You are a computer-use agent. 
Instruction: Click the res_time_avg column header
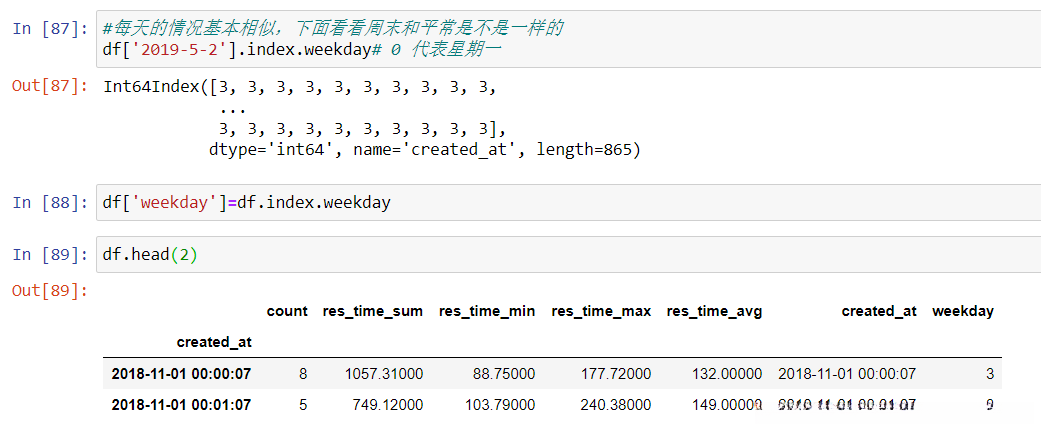(714, 311)
